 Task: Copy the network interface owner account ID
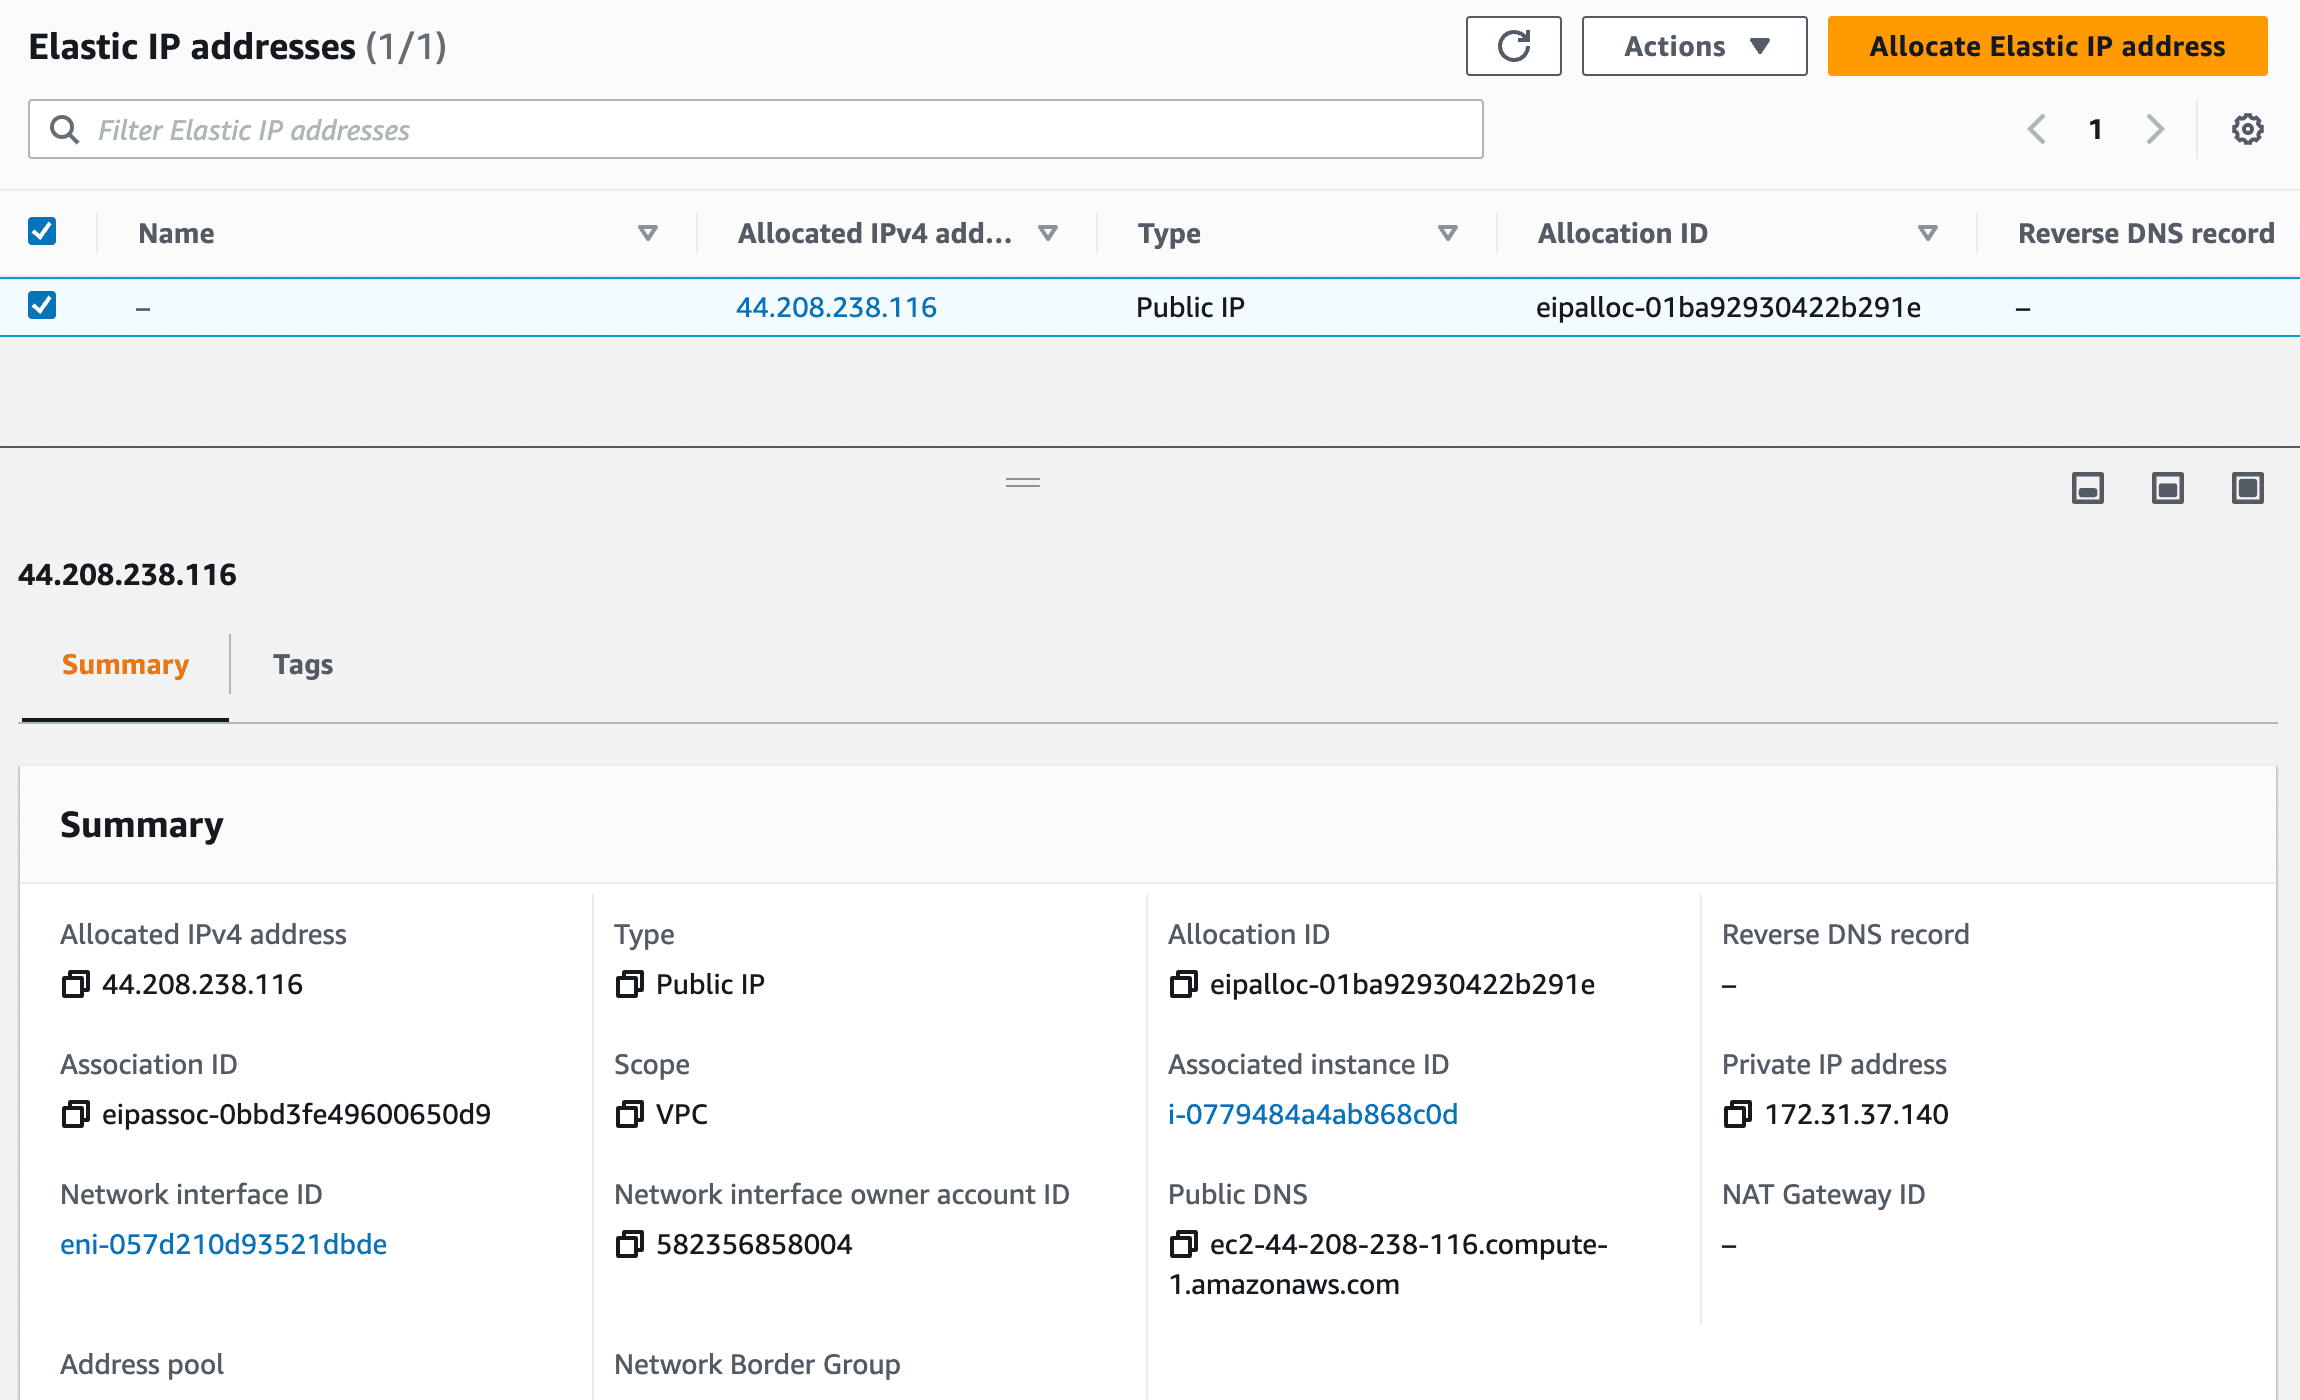[629, 1244]
